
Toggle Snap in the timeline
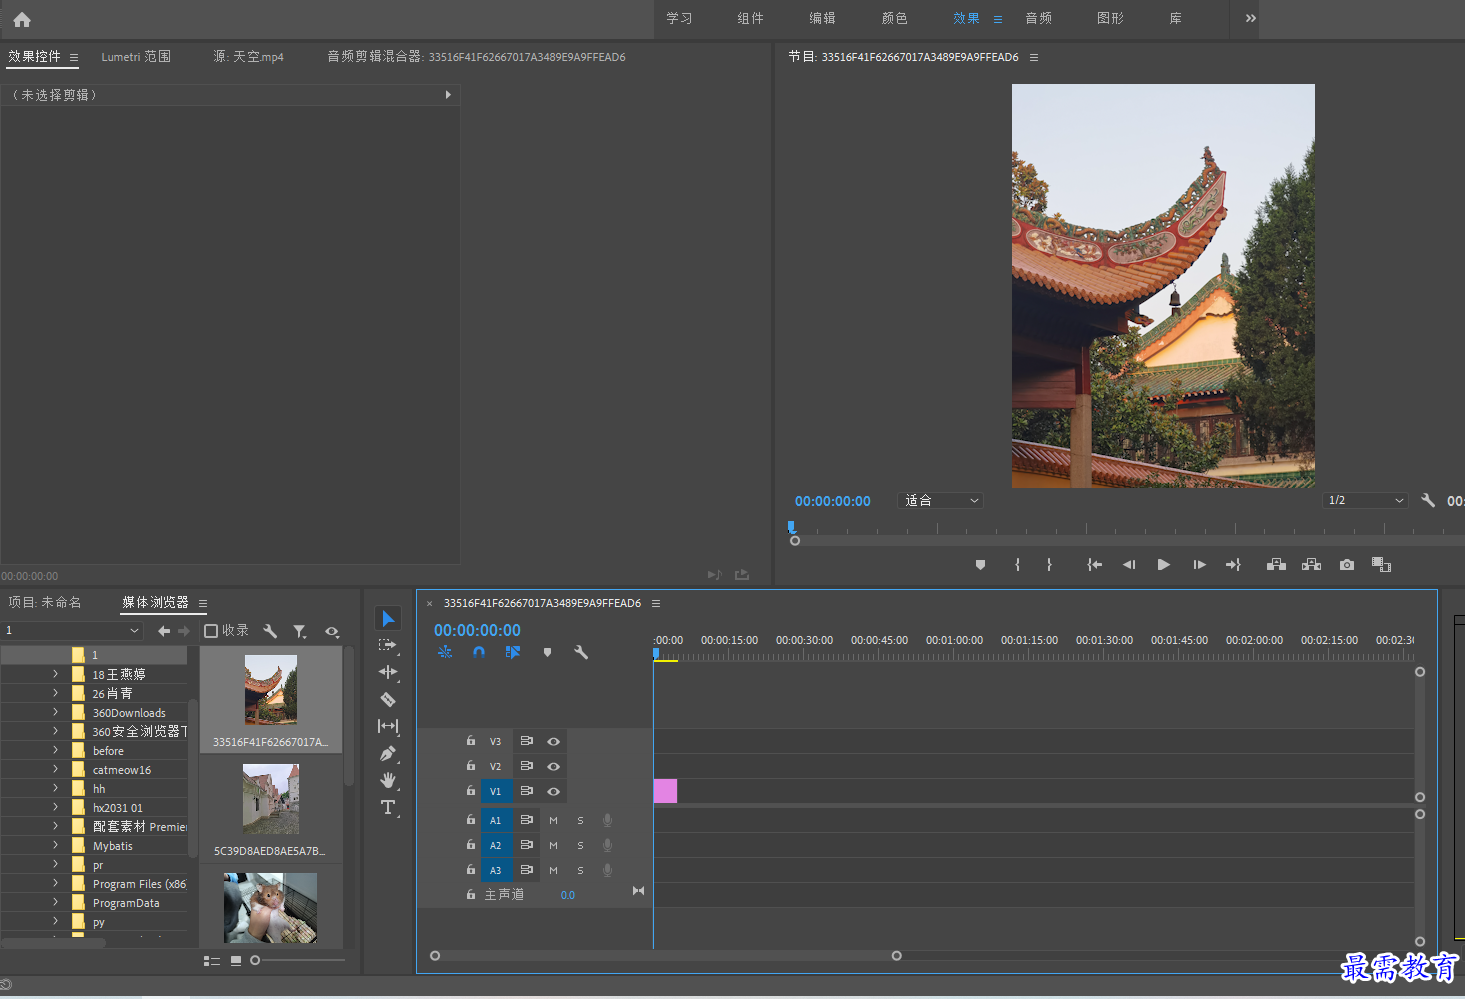[x=479, y=652]
